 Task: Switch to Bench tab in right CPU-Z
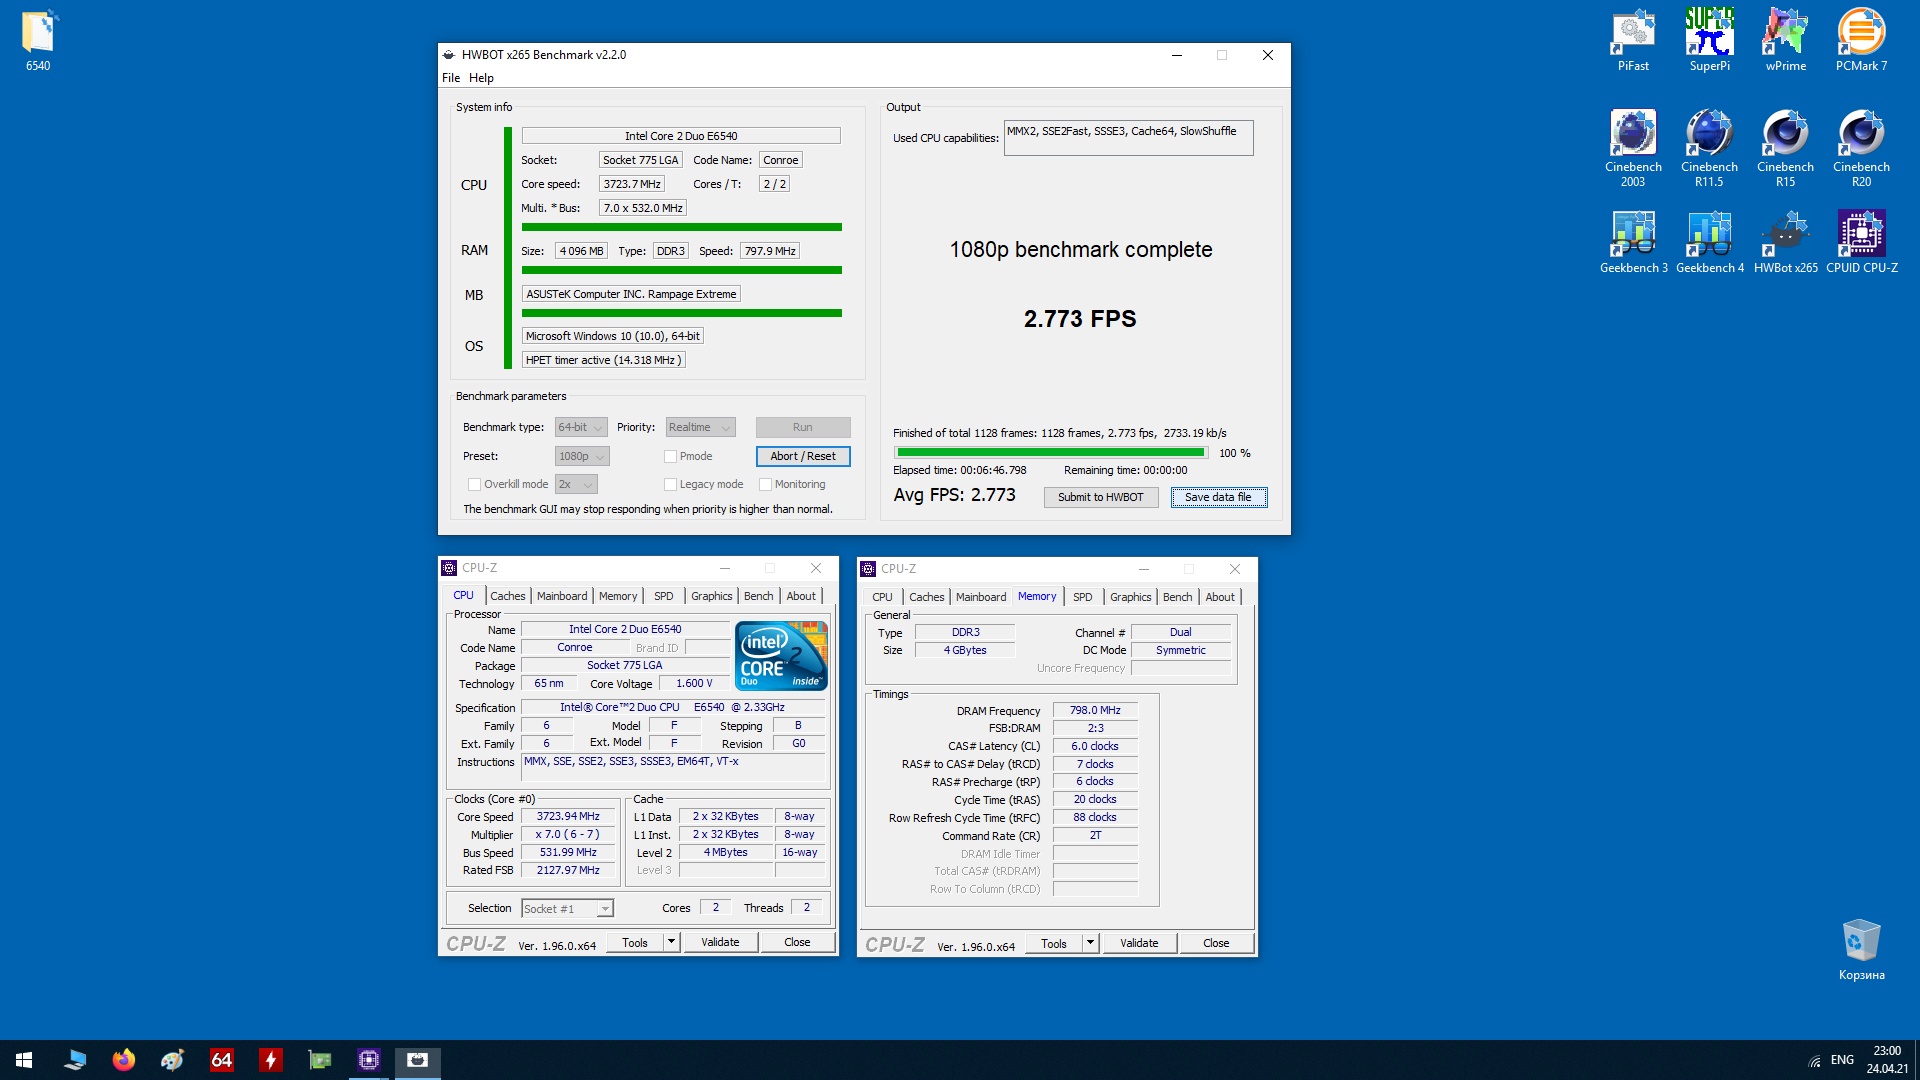[x=1177, y=597]
